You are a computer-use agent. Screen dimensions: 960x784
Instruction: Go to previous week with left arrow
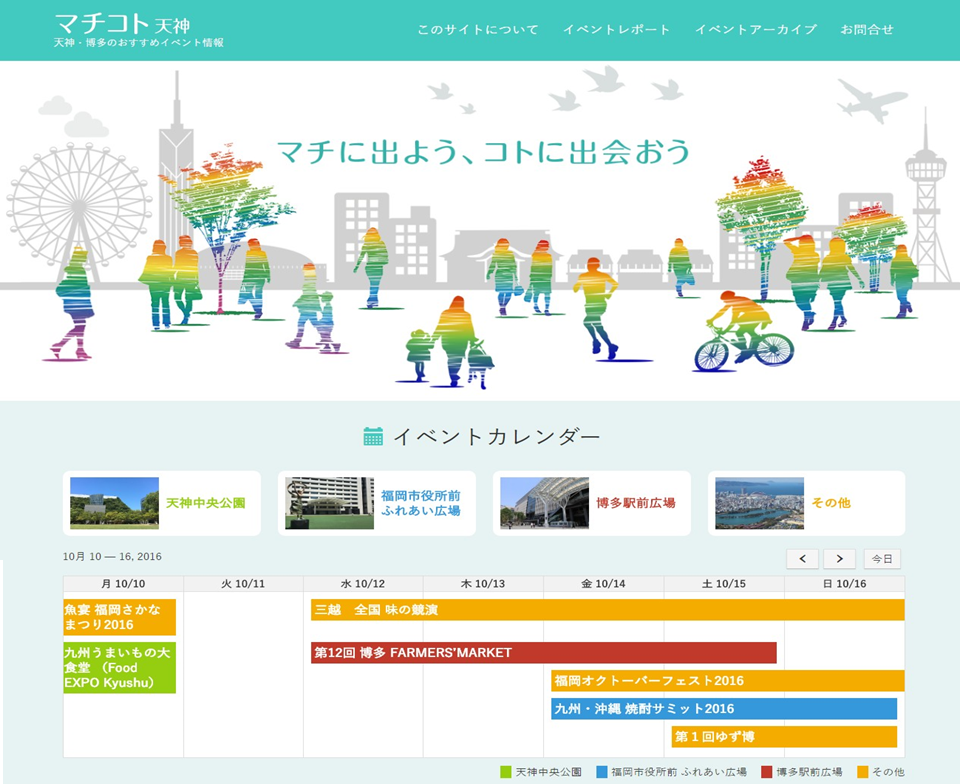pos(802,559)
